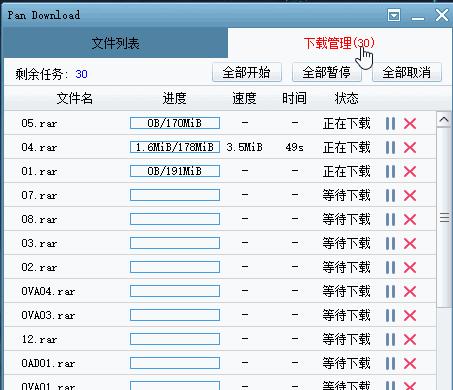Viewport: 453px width, 390px height.
Task: Click the 3.5MiB speed value
Action: 244,147
